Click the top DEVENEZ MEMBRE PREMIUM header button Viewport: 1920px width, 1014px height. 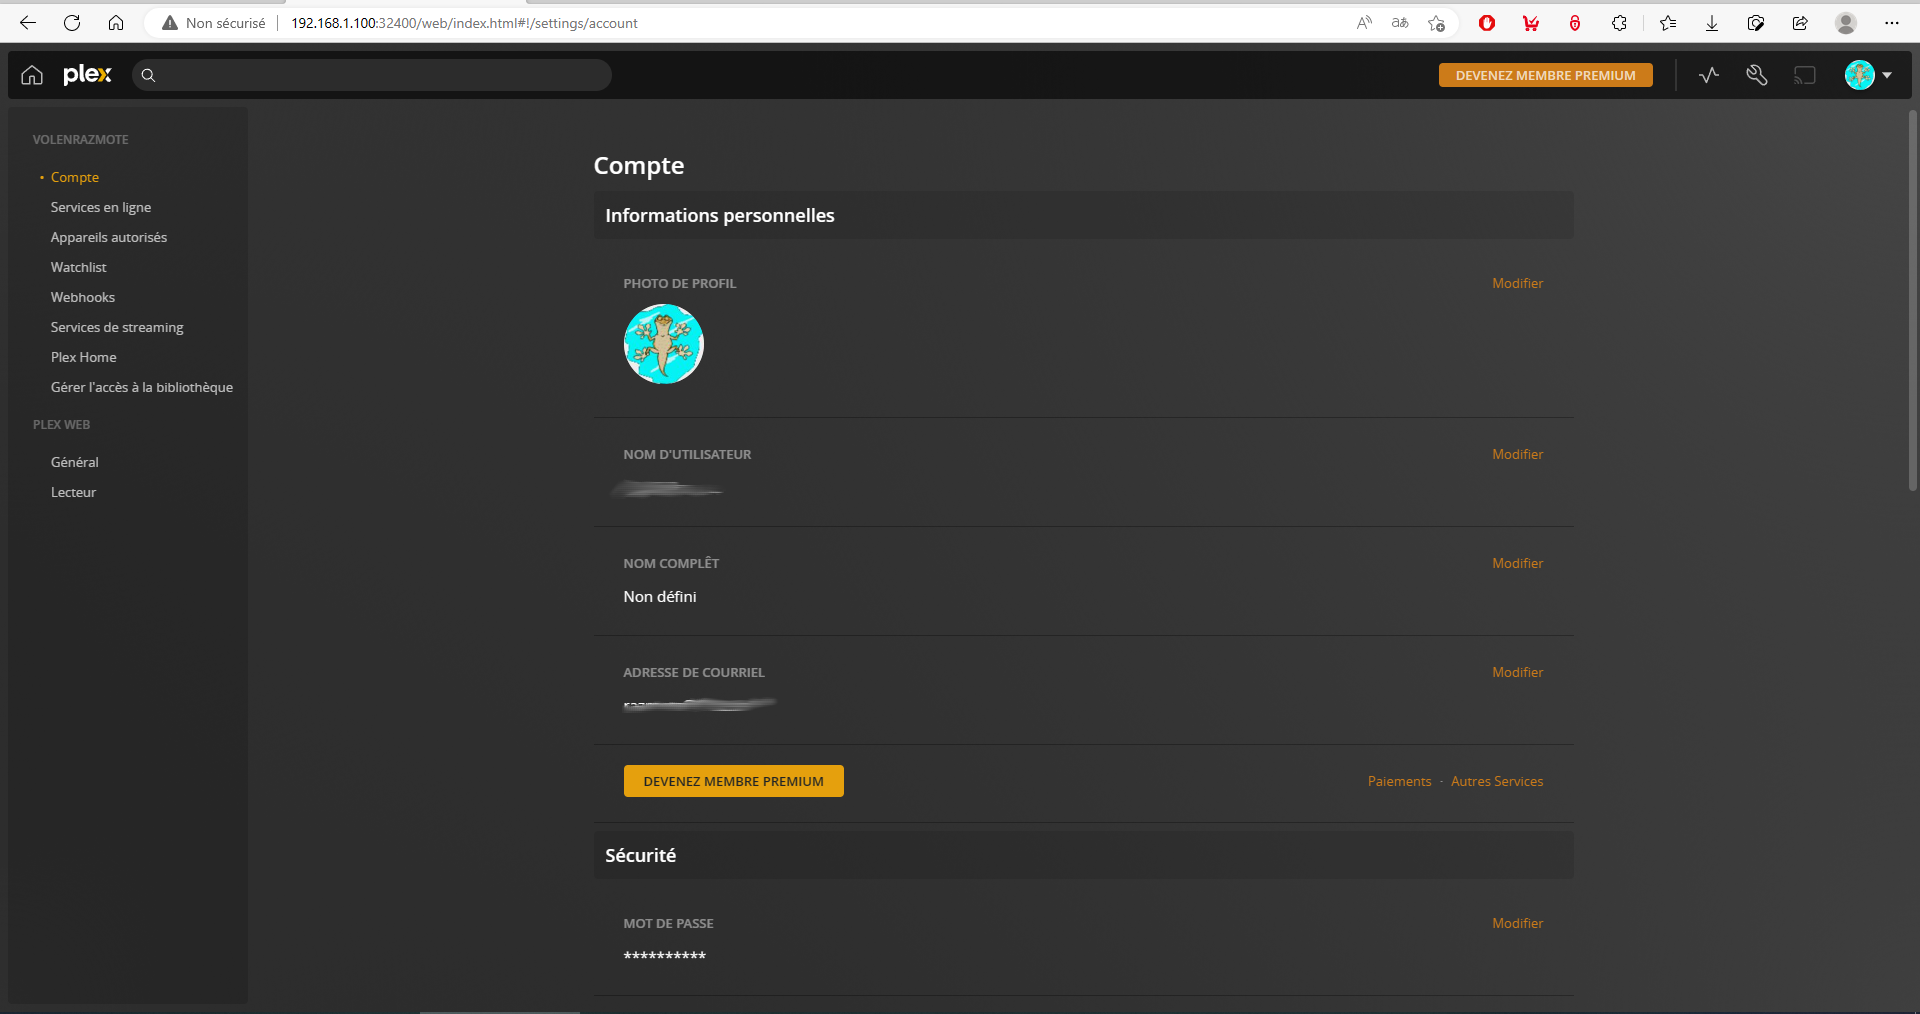tap(1546, 75)
